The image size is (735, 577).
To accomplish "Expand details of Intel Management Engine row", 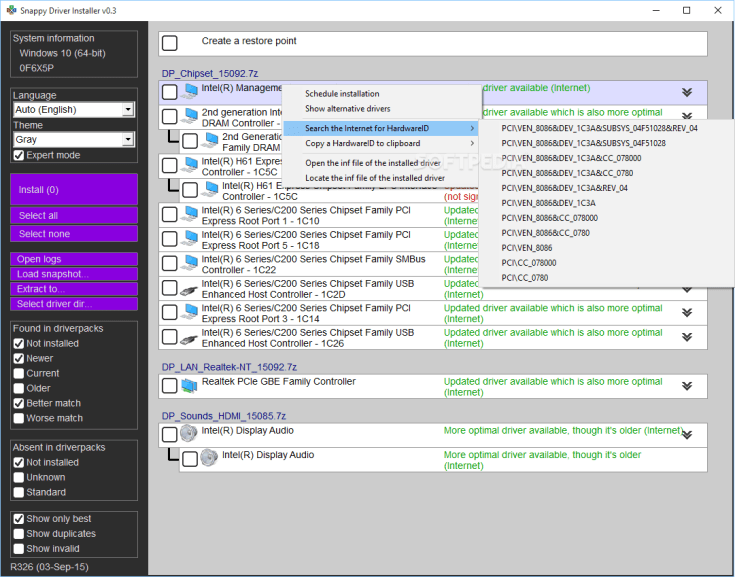I will pyautogui.click(x=687, y=92).
